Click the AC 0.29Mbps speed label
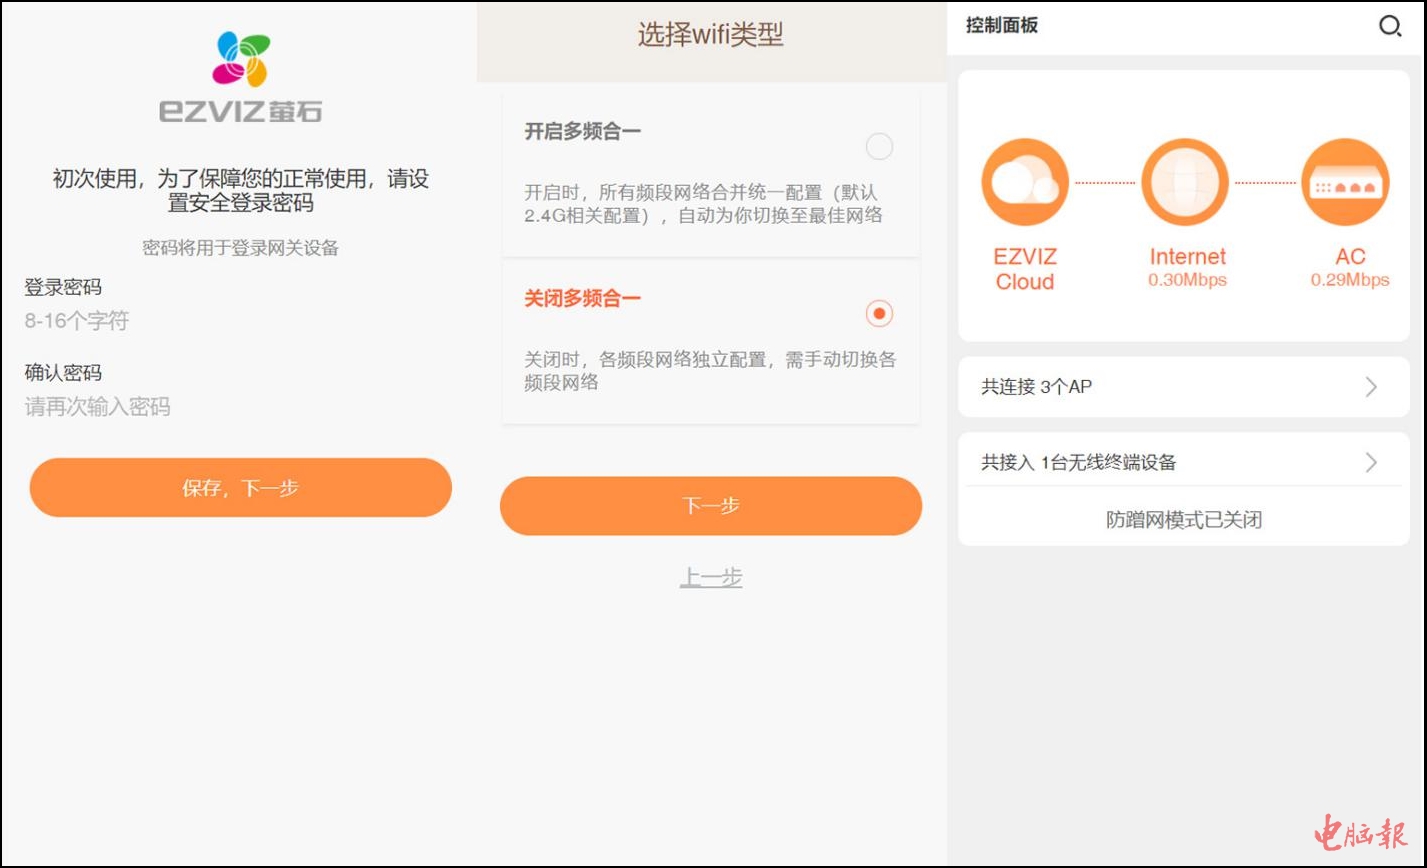Viewport: 1427px width, 868px height. (x=1349, y=280)
